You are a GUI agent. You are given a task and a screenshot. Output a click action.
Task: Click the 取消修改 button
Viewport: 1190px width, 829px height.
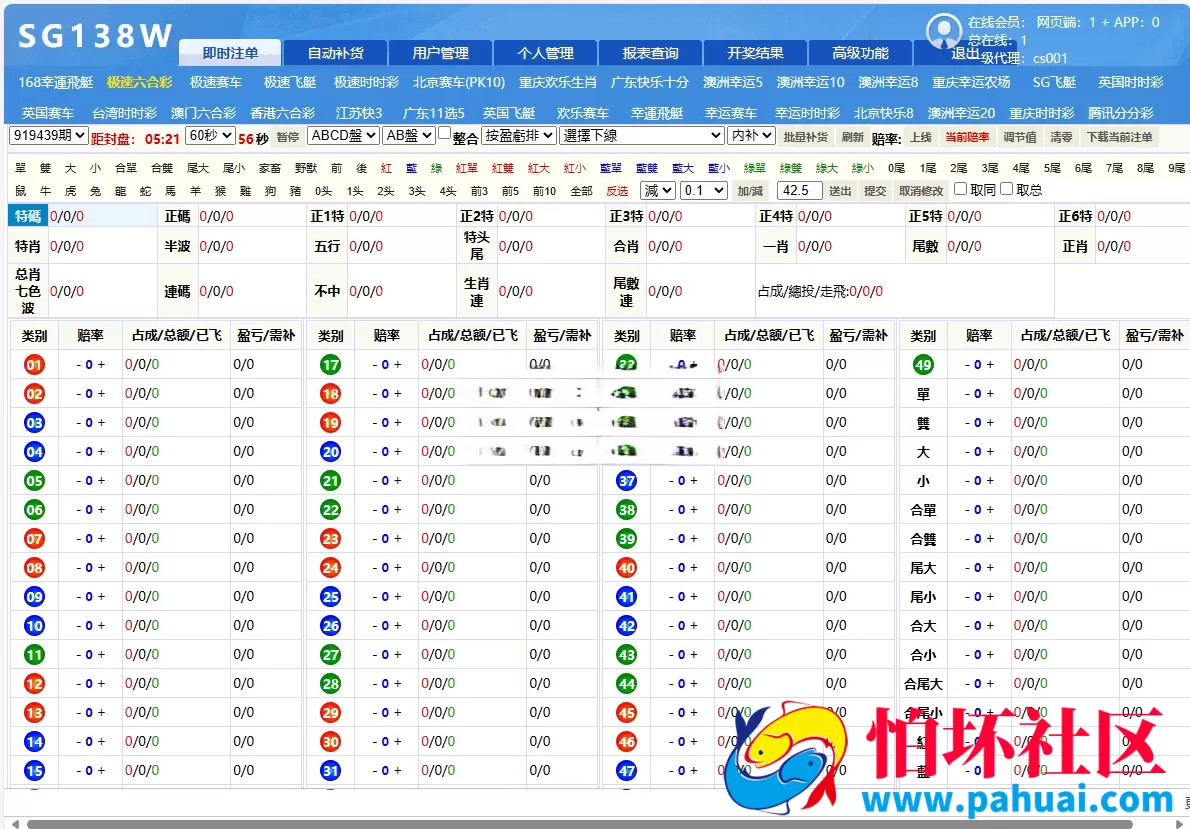(921, 191)
